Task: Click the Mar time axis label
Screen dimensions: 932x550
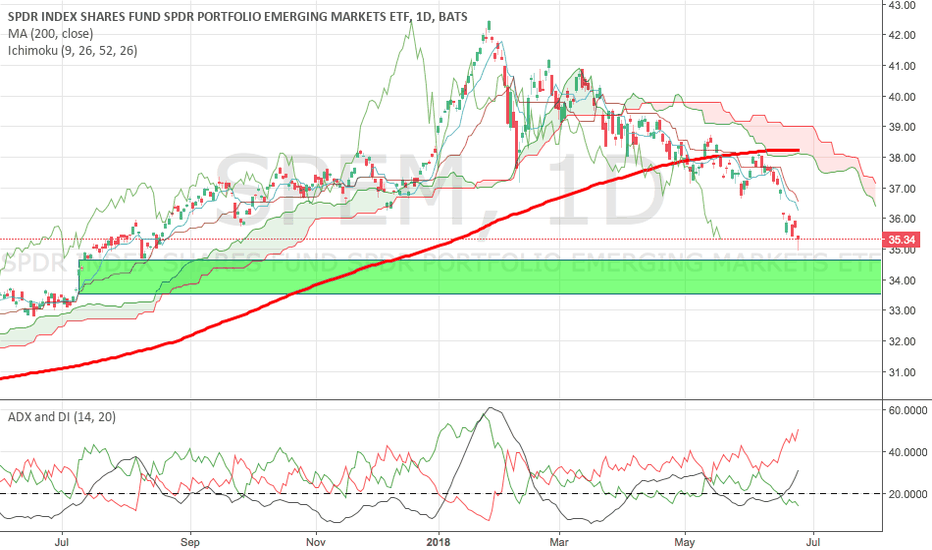Action: (559, 542)
